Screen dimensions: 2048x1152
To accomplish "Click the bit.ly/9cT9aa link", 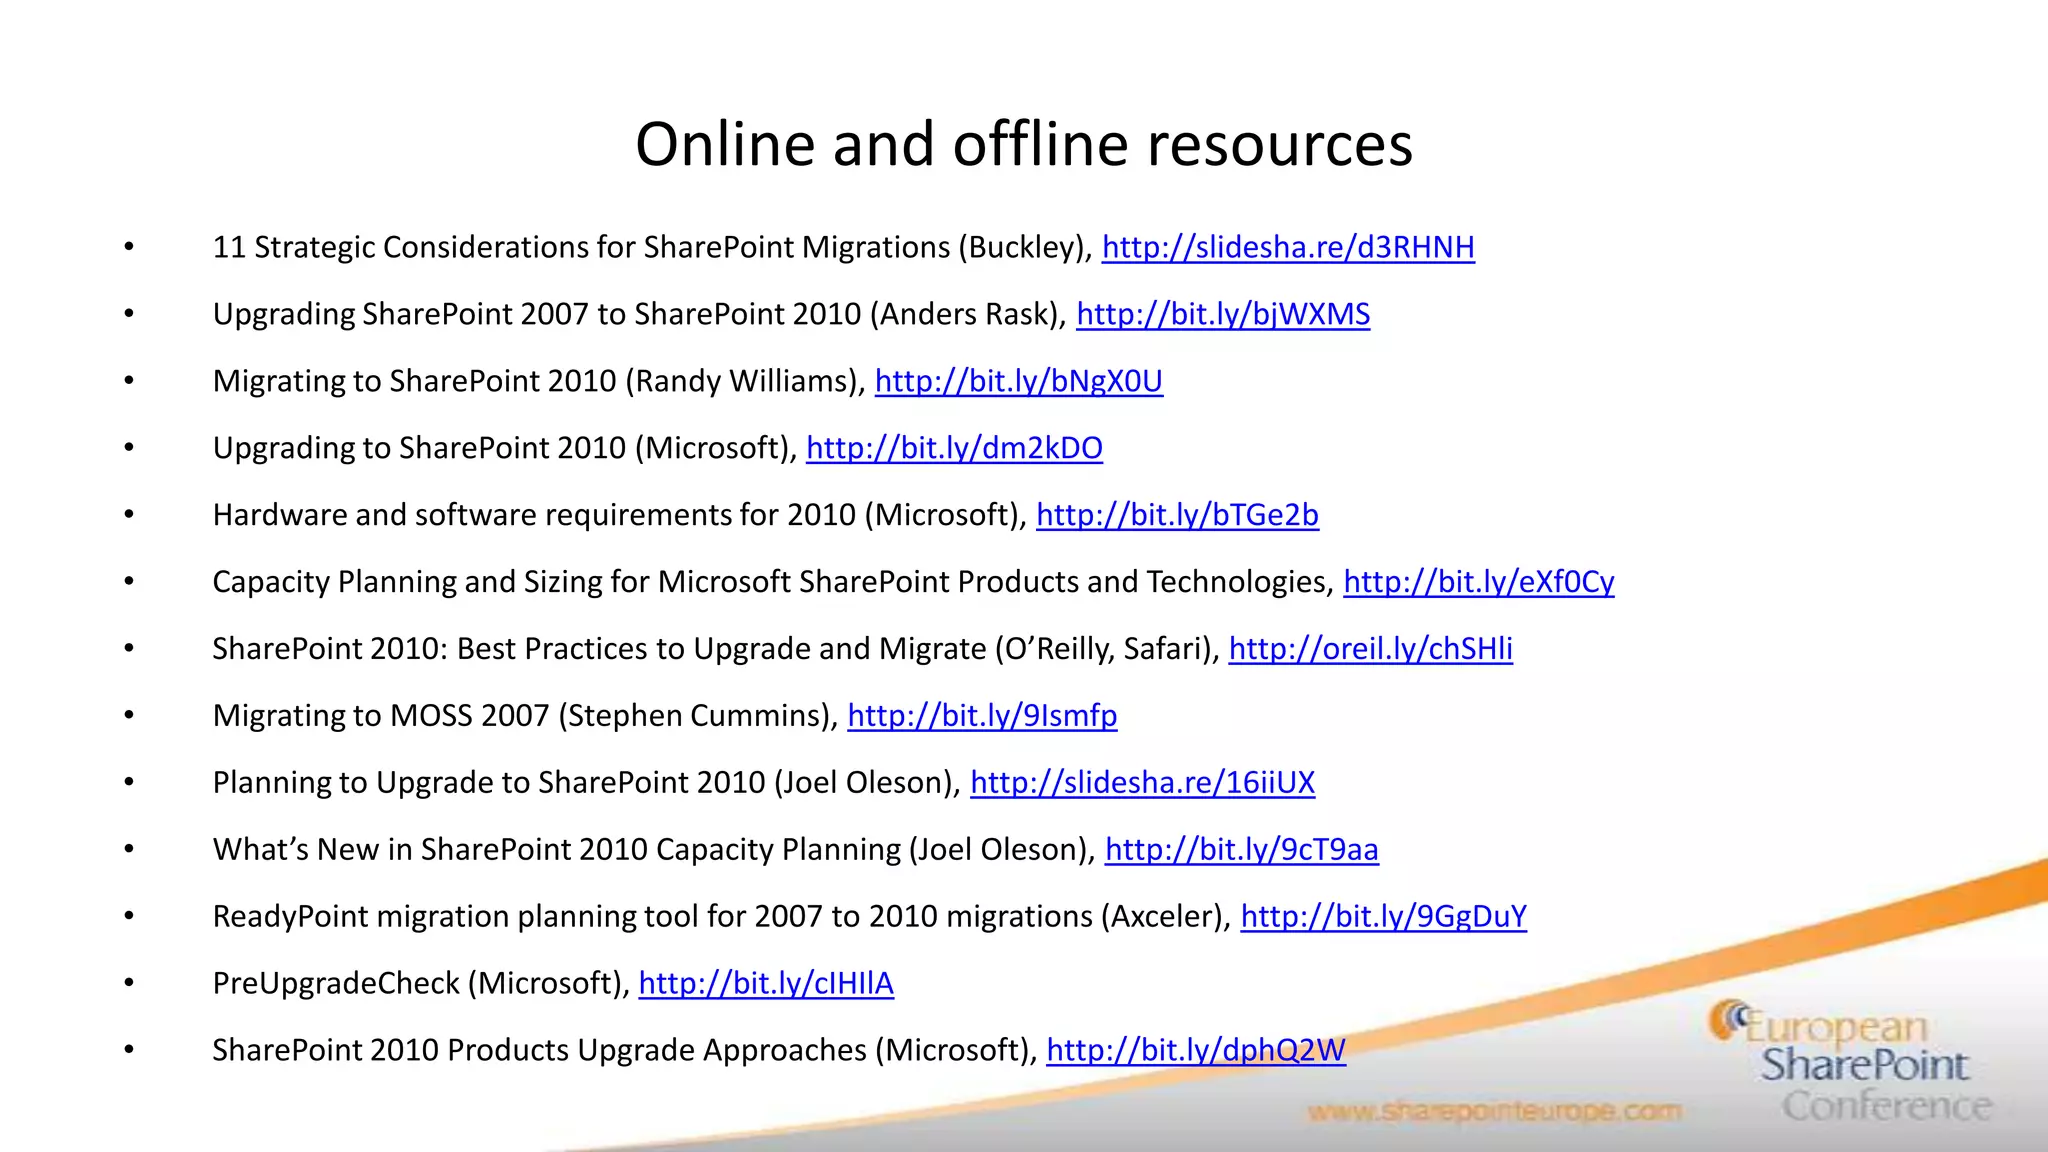I will [1241, 849].
